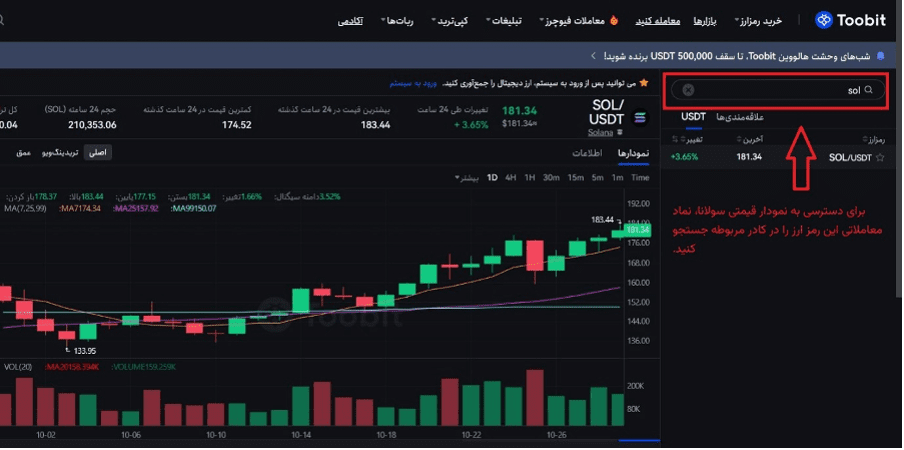Click the Solana coin logo icon
904x450 pixels.
tap(640, 118)
